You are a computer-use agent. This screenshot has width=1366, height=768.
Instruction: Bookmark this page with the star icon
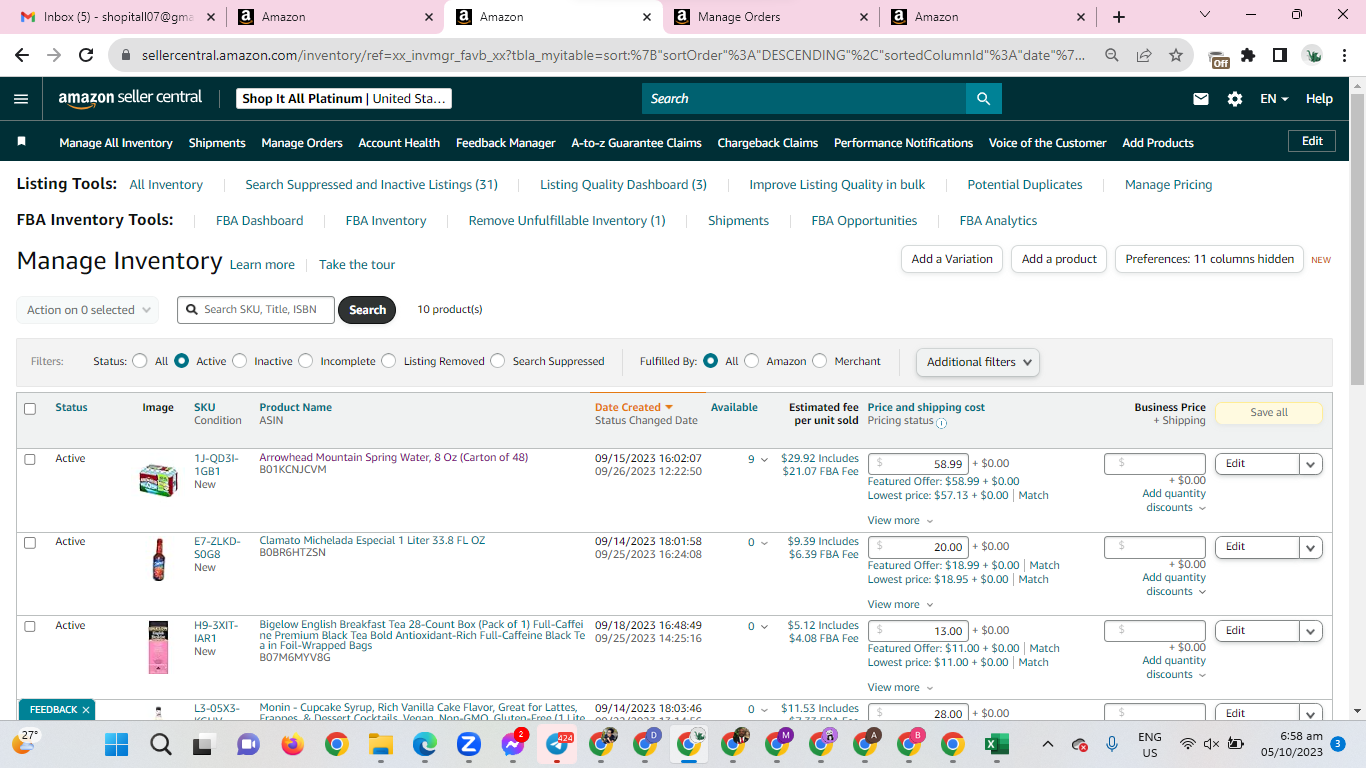(1176, 55)
